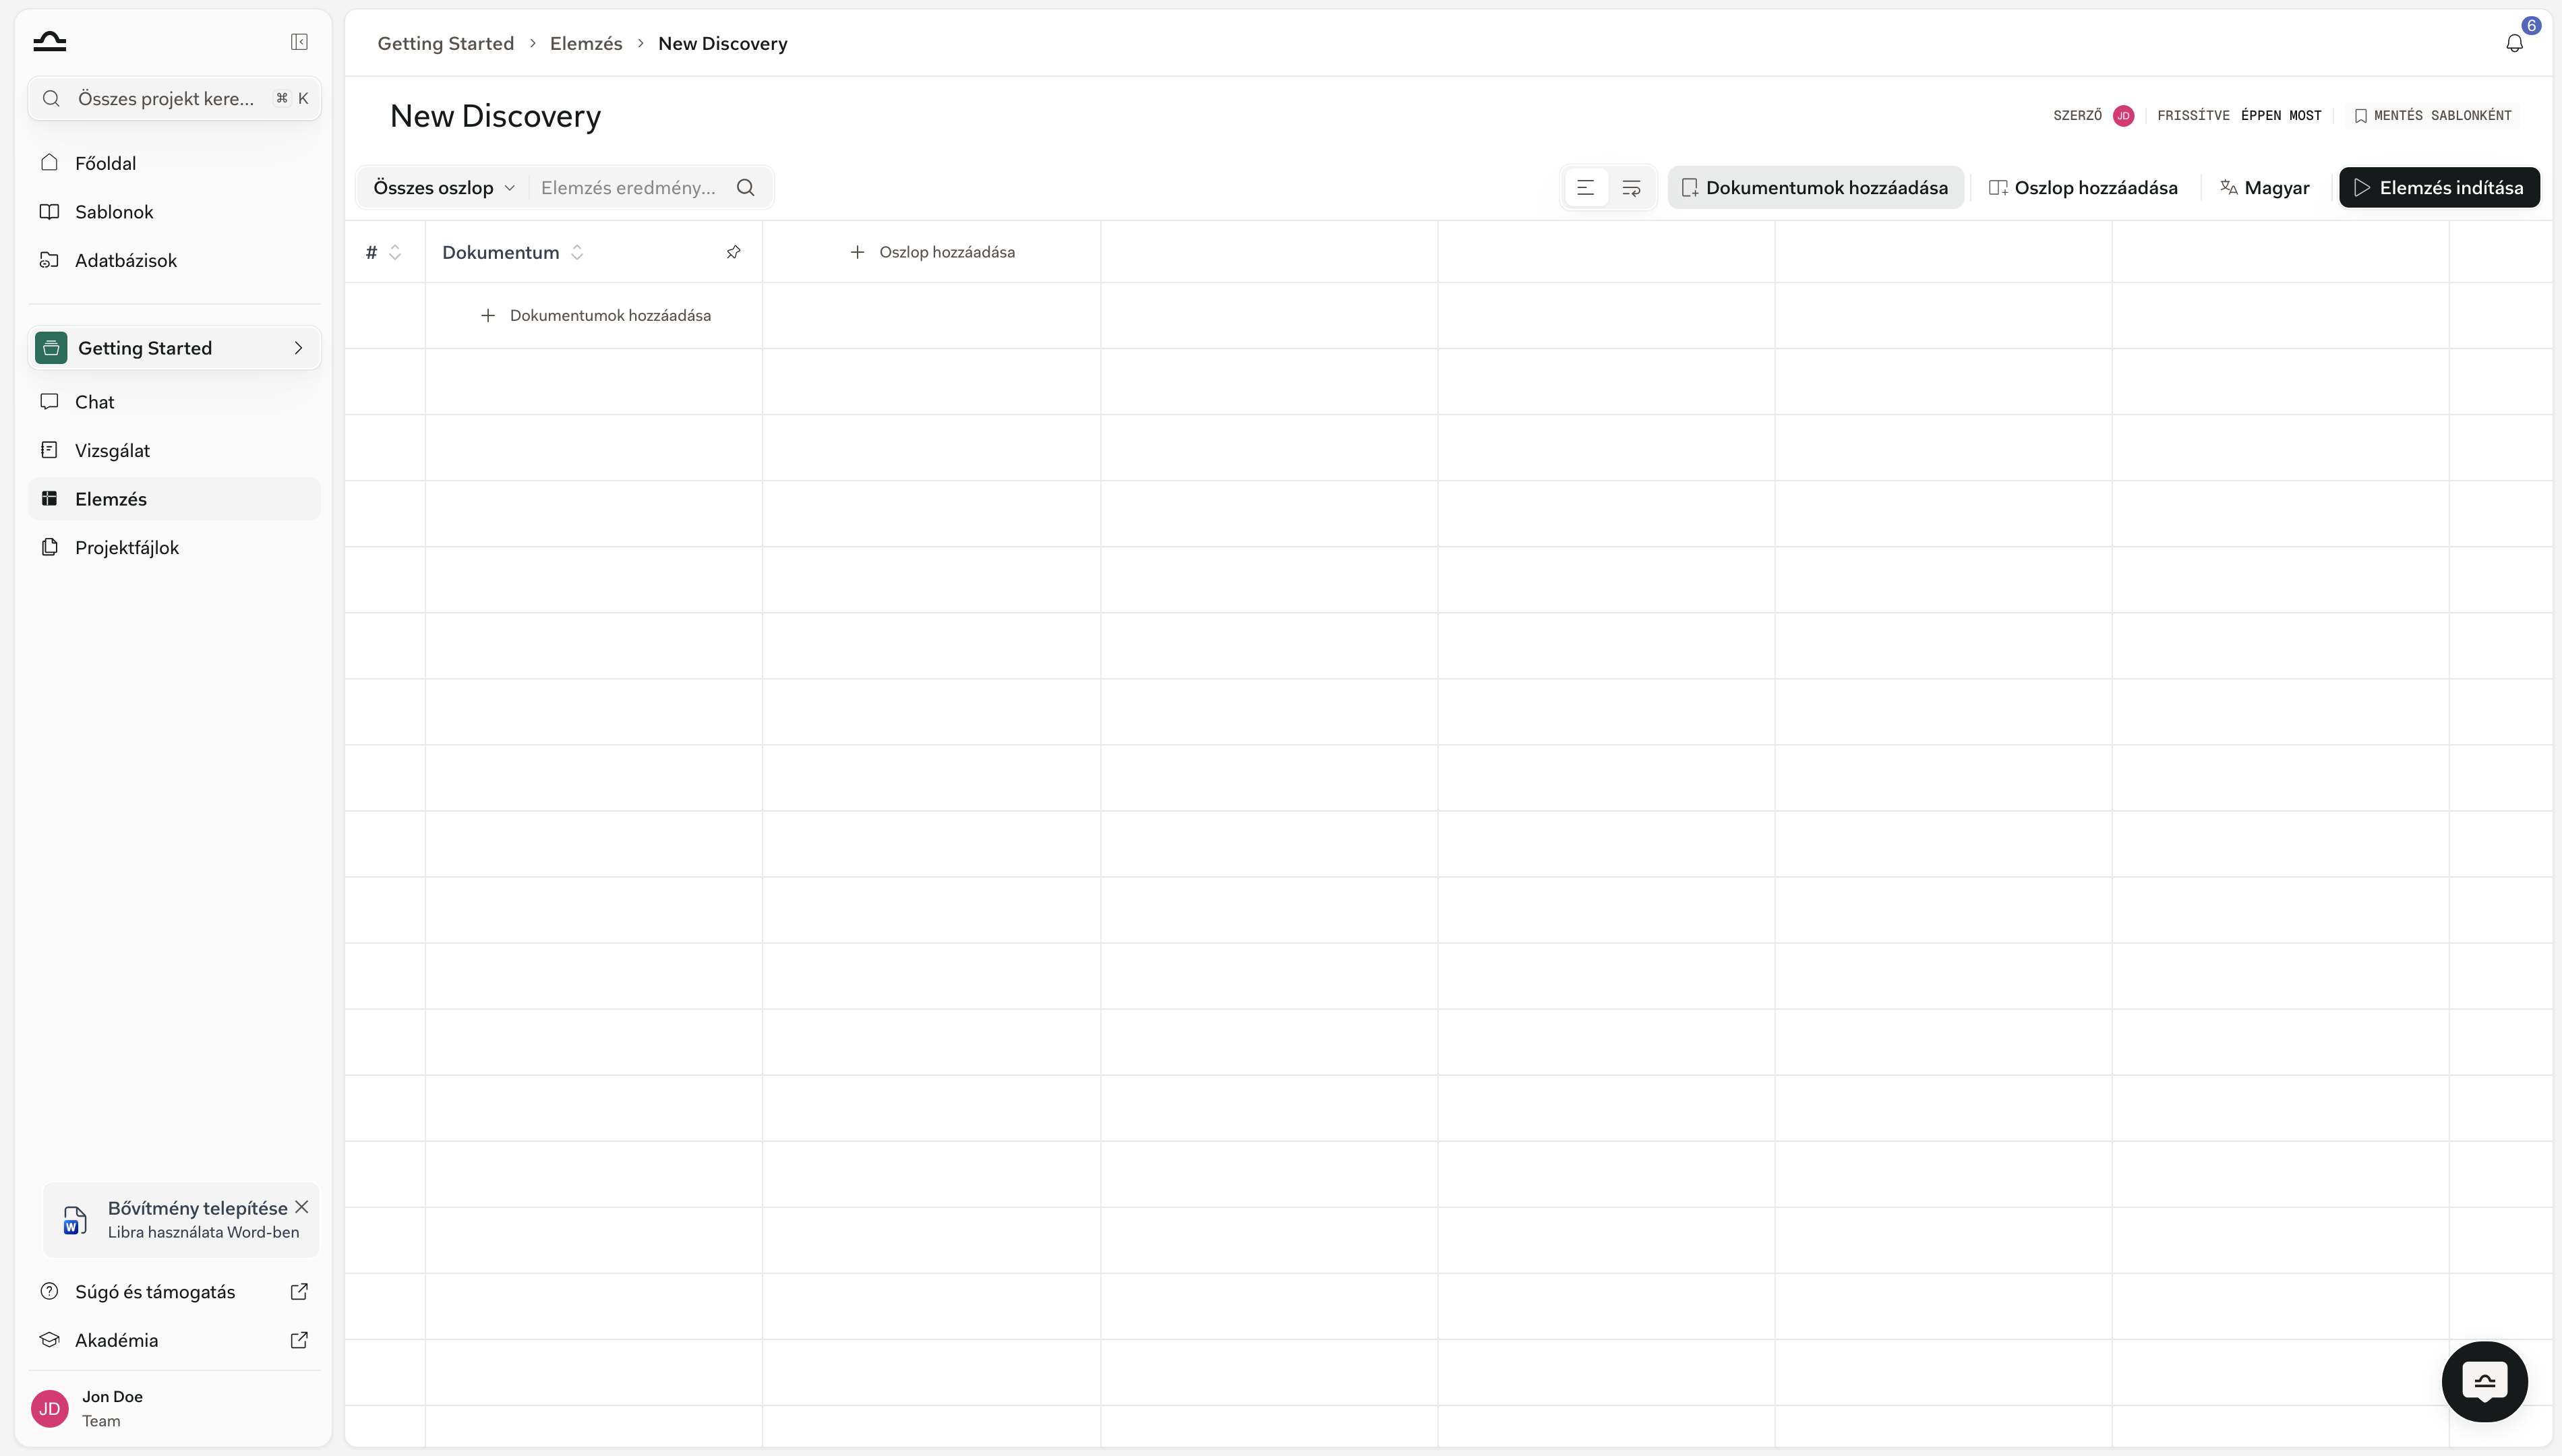
Task: Click the Libra logo in sidebar
Action: [x=49, y=41]
